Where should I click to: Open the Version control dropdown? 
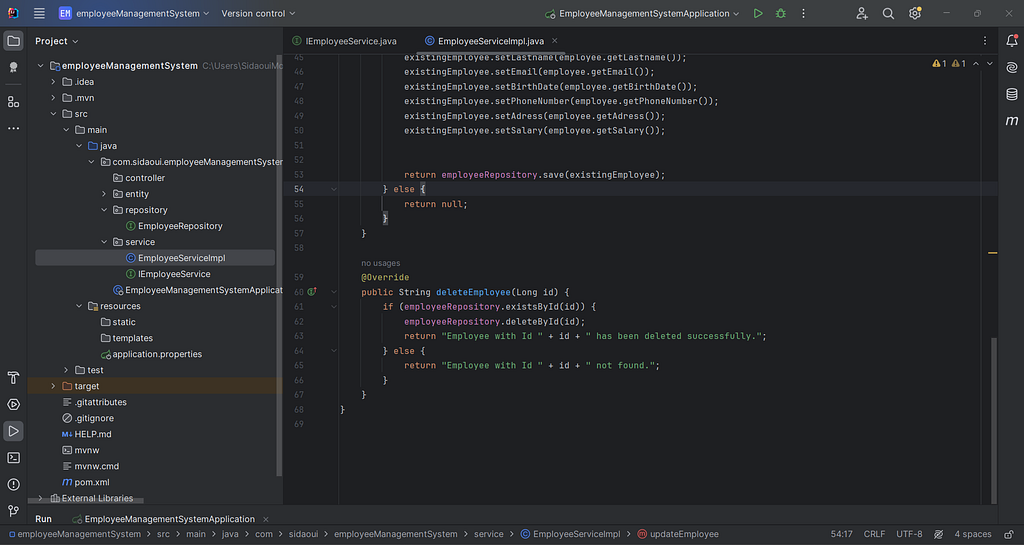[x=258, y=13]
